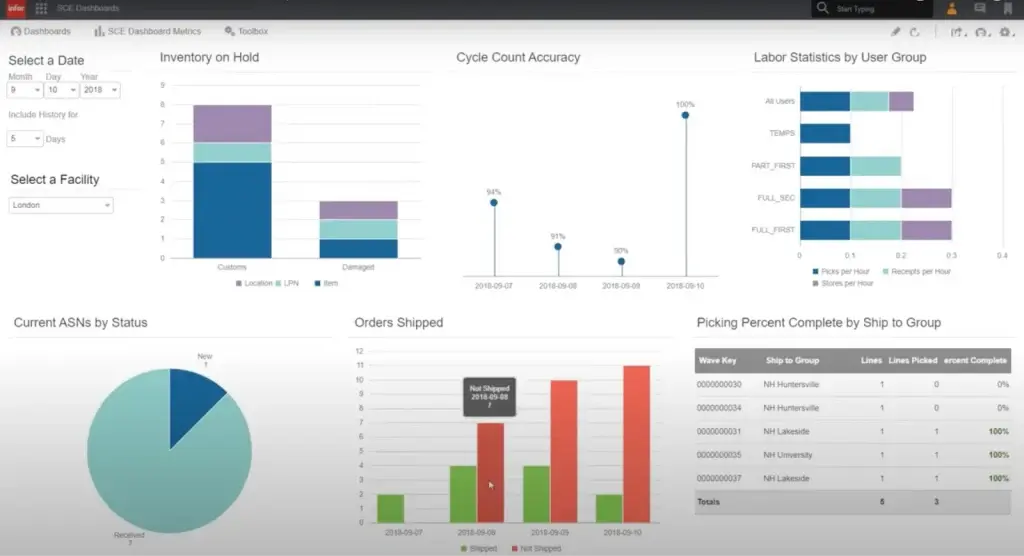Click the Toolbox button

pyautogui.click(x=247, y=32)
